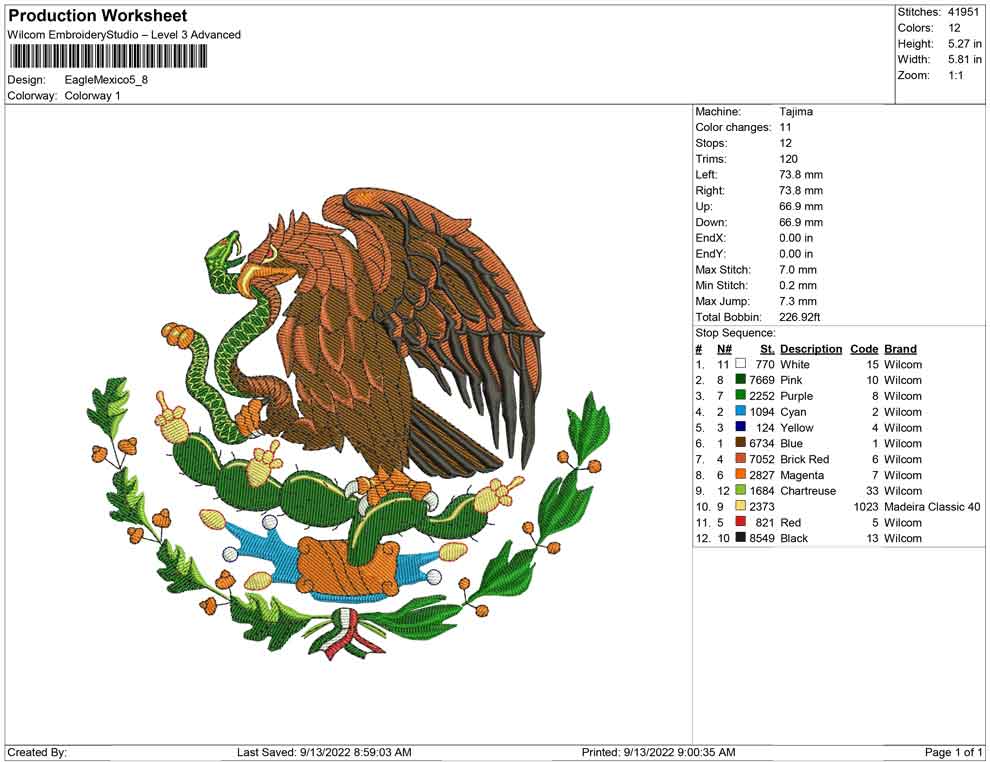
Task: Click the Width value '5.81 in'
Action: point(965,59)
